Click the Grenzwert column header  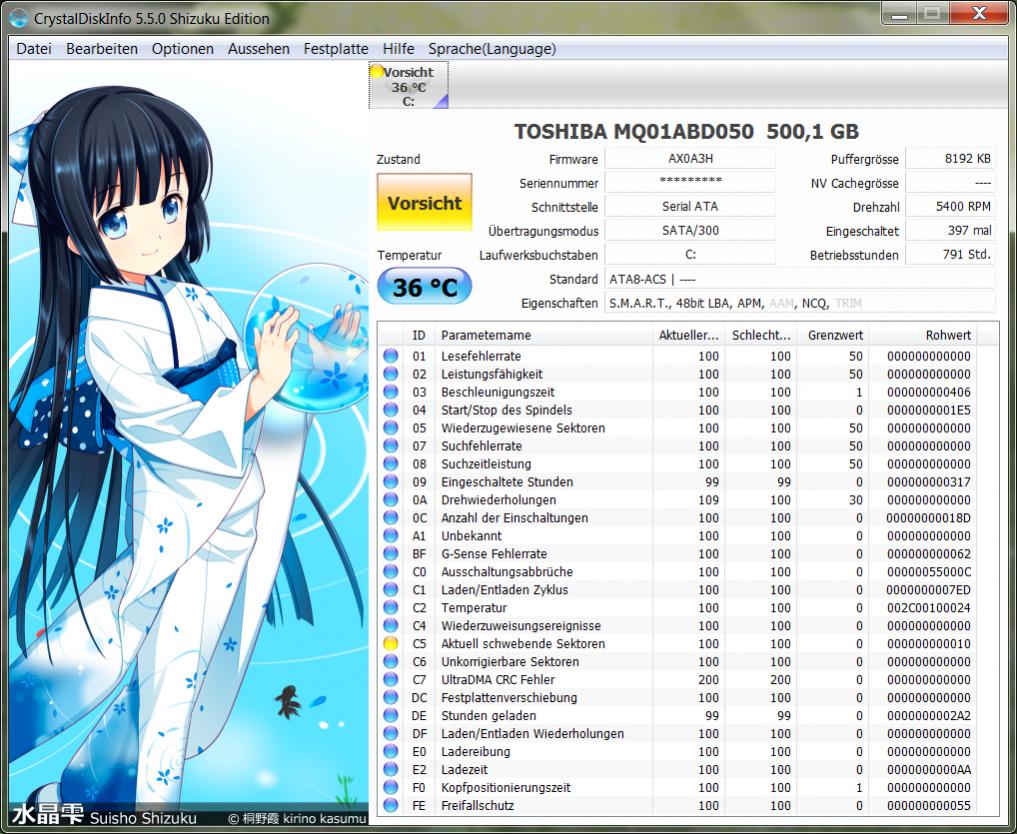point(832,335)
